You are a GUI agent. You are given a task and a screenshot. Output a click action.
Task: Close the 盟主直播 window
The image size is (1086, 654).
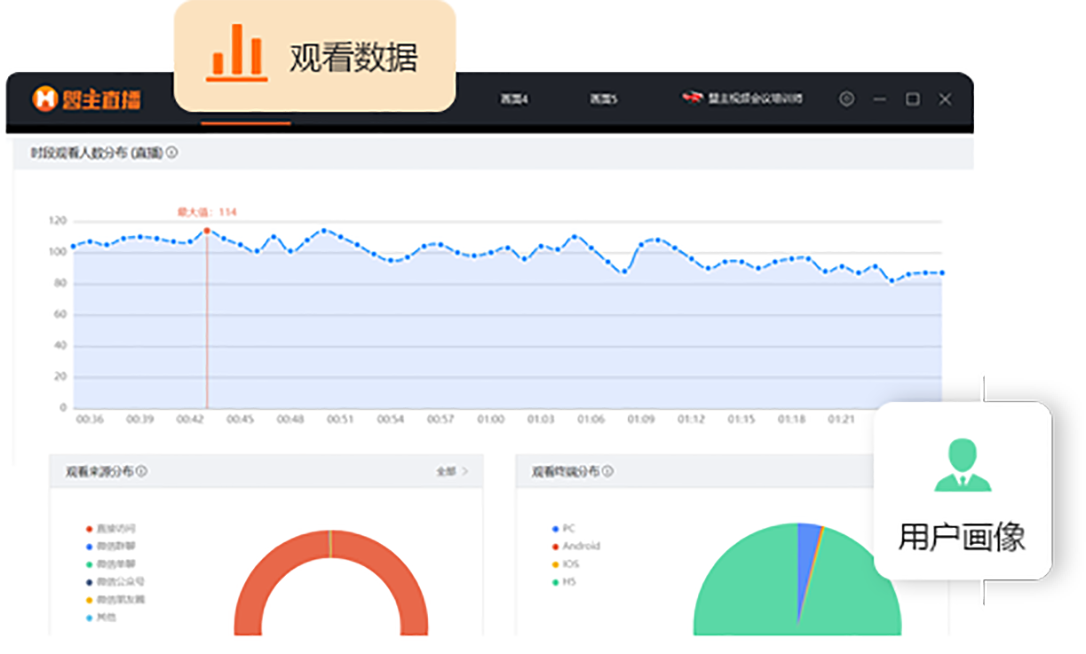[x=945, y=99]
